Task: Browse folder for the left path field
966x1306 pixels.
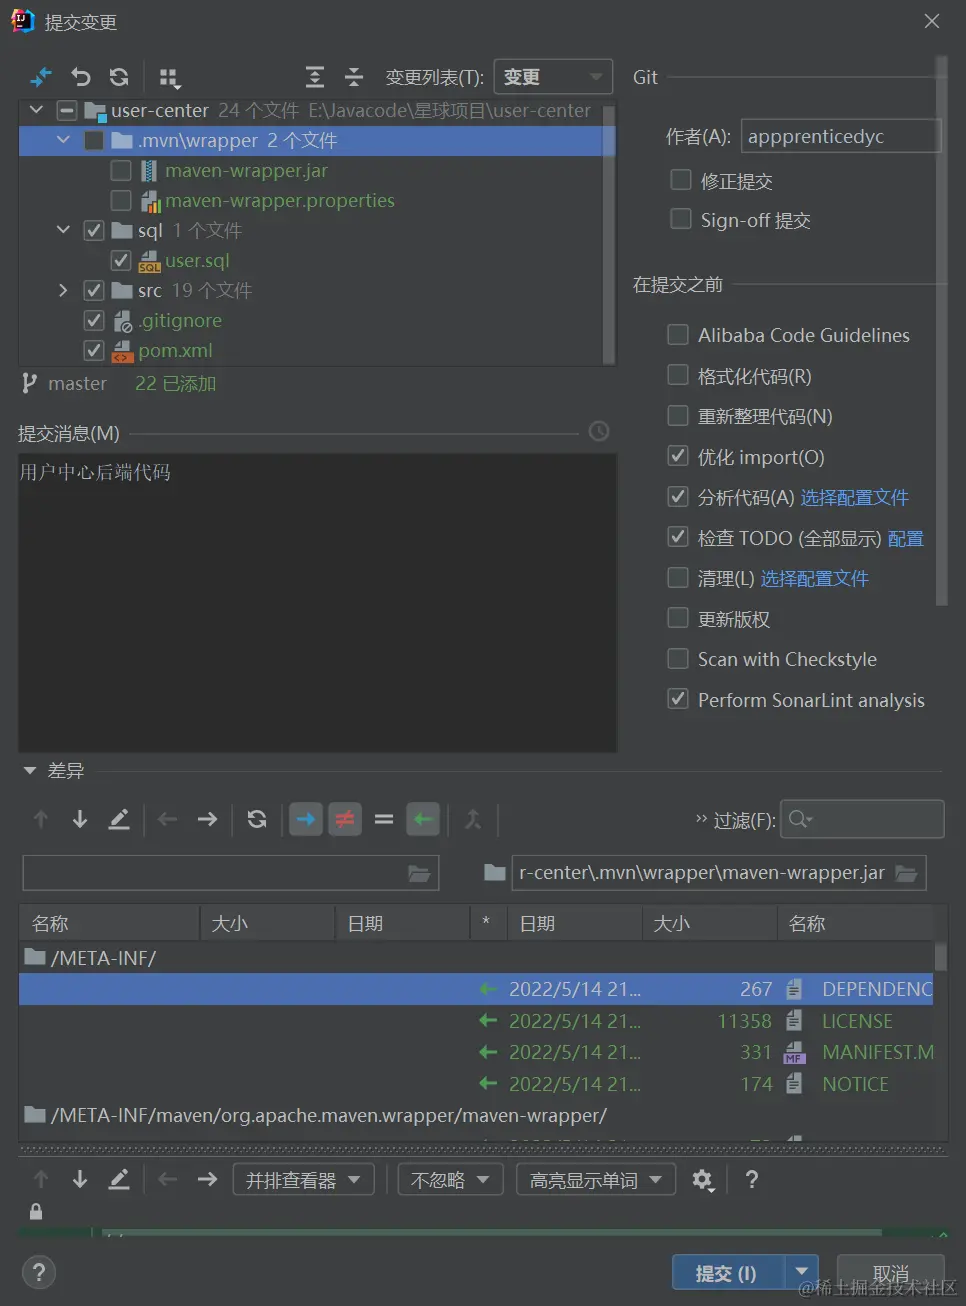Action: pyautogui.click(x=419, y=874)
